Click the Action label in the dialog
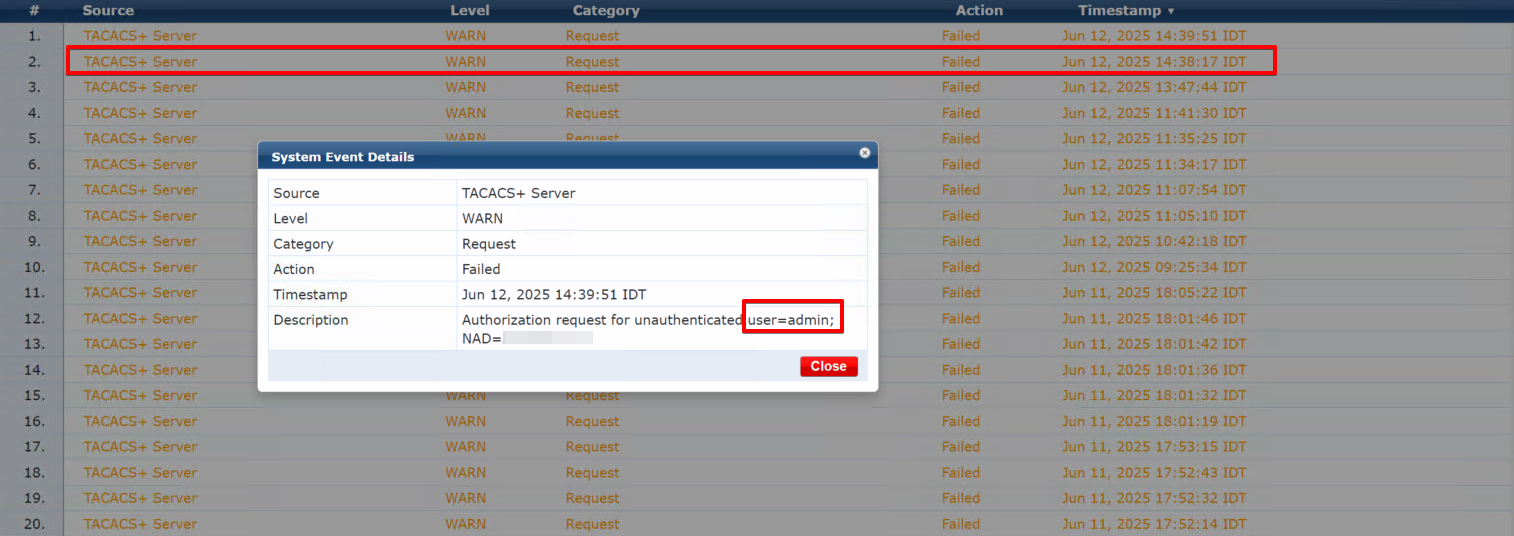The width and height of the screenshot is (1514, 536). point(294,269)
